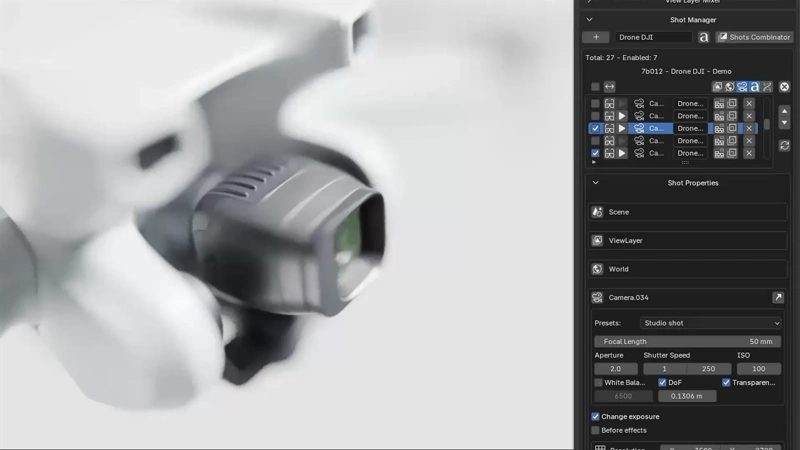Click the Camera.034 label
This screenshot has height=450, width=800.
629,297
